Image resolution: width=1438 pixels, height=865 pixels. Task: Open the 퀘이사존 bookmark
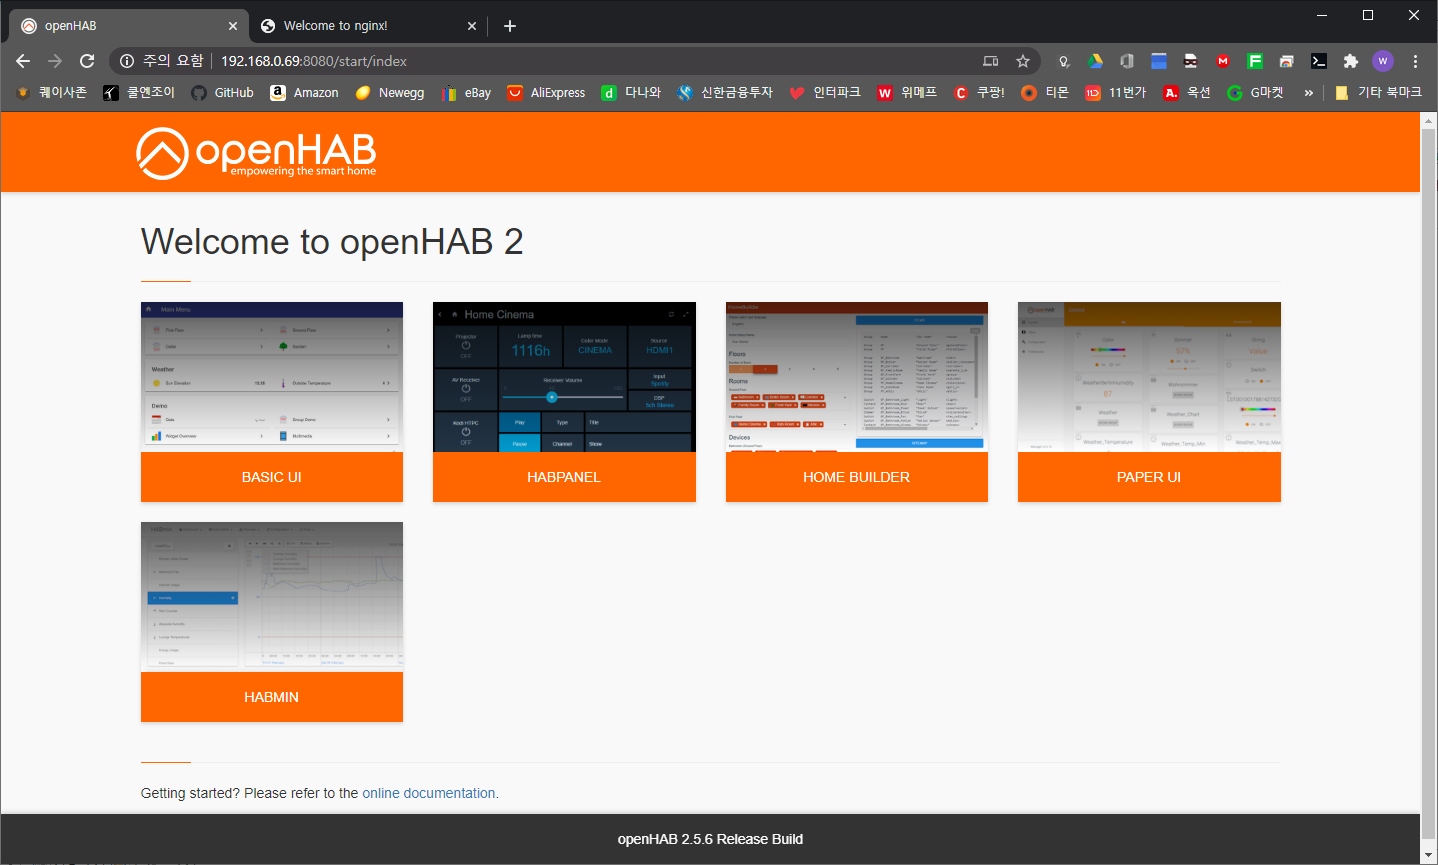[51, 92]
